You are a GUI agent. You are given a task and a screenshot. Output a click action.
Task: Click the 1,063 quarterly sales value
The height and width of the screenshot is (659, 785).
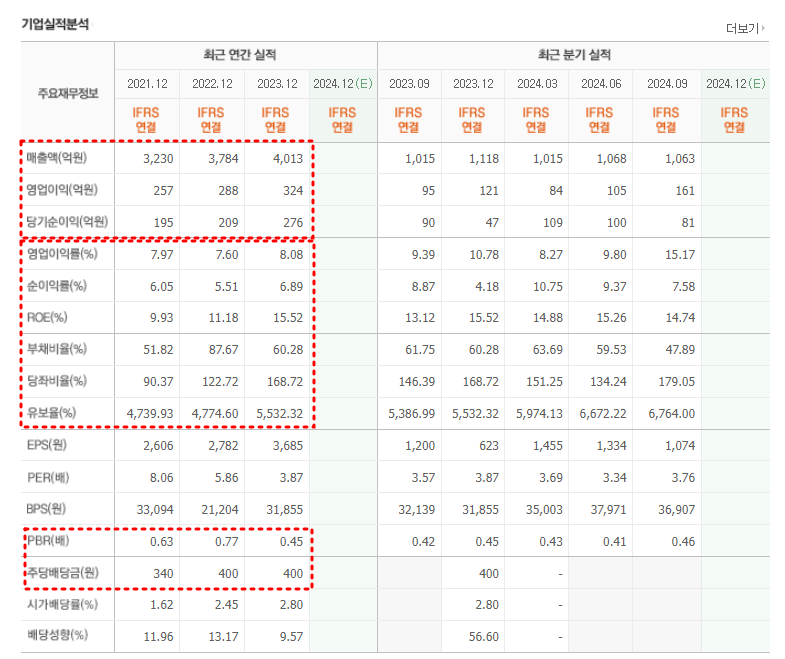(680, 159)
